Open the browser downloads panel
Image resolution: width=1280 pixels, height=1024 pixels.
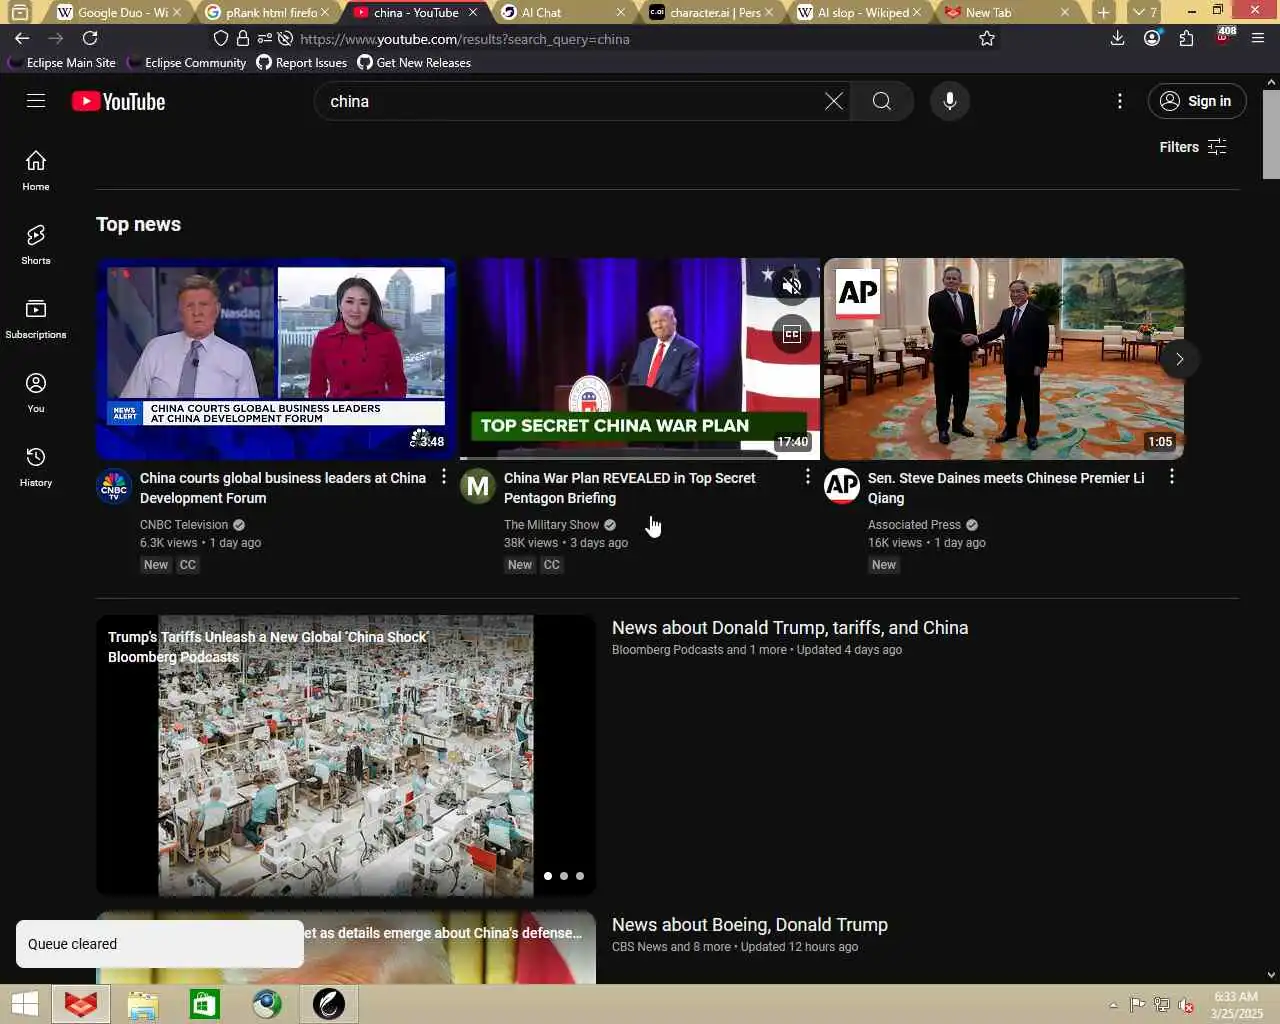[x=1118, y=38]
